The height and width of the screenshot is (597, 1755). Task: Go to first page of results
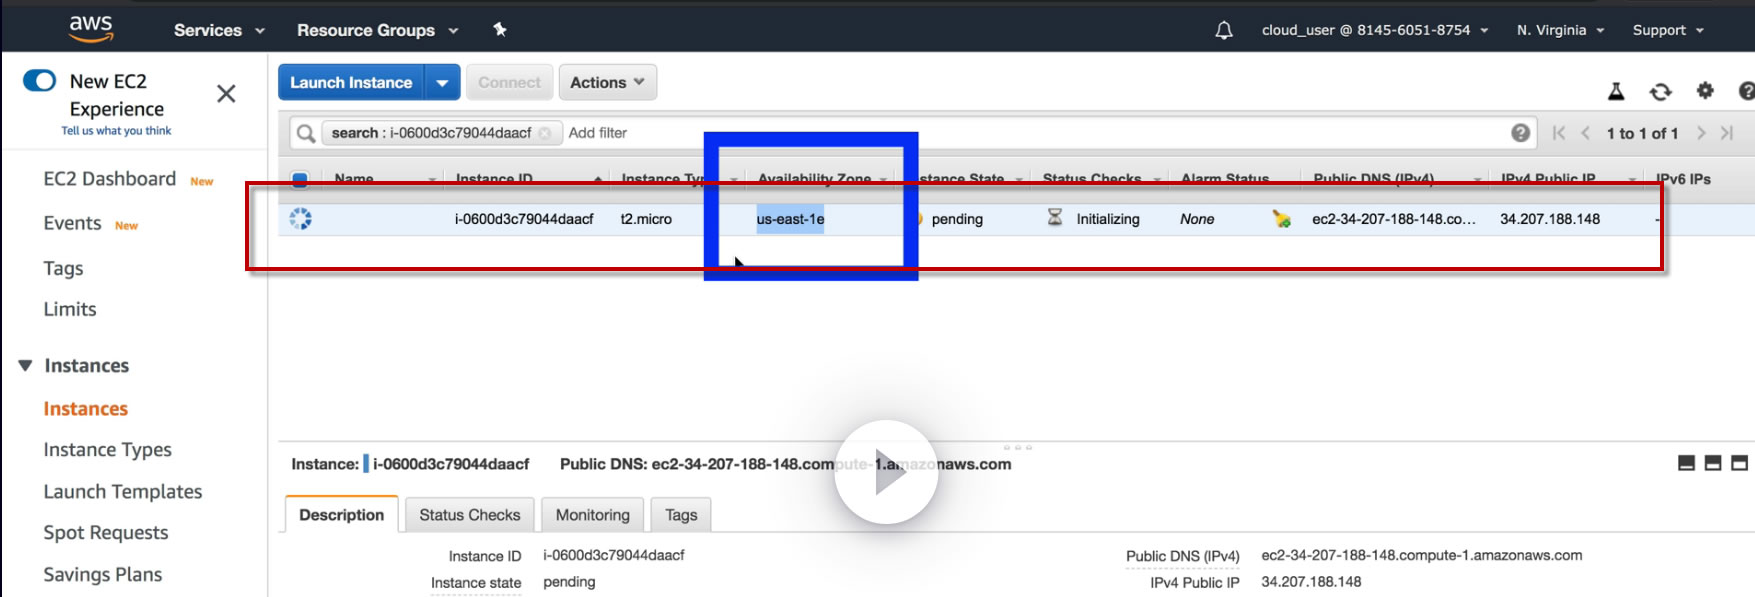[x=1559, y=133]
